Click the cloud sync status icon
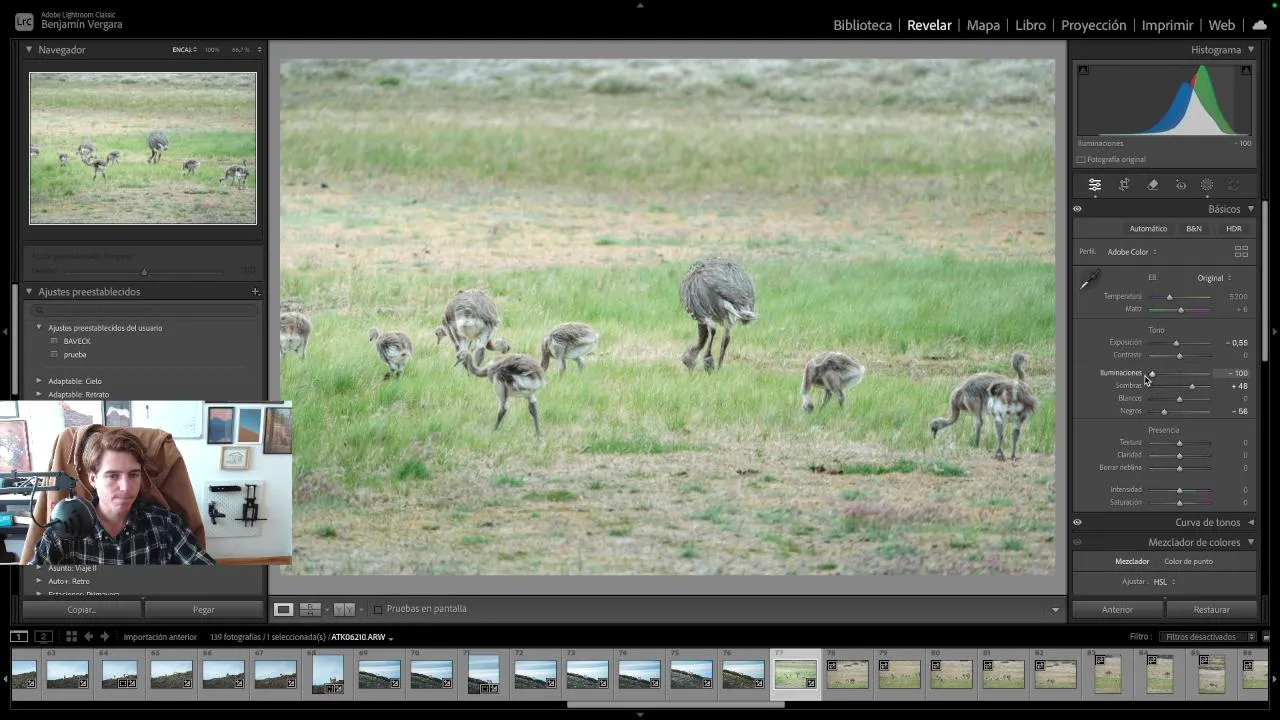Image resolution: width=1280 pixels, height=720 pixels. click(x=1259, y=25)
